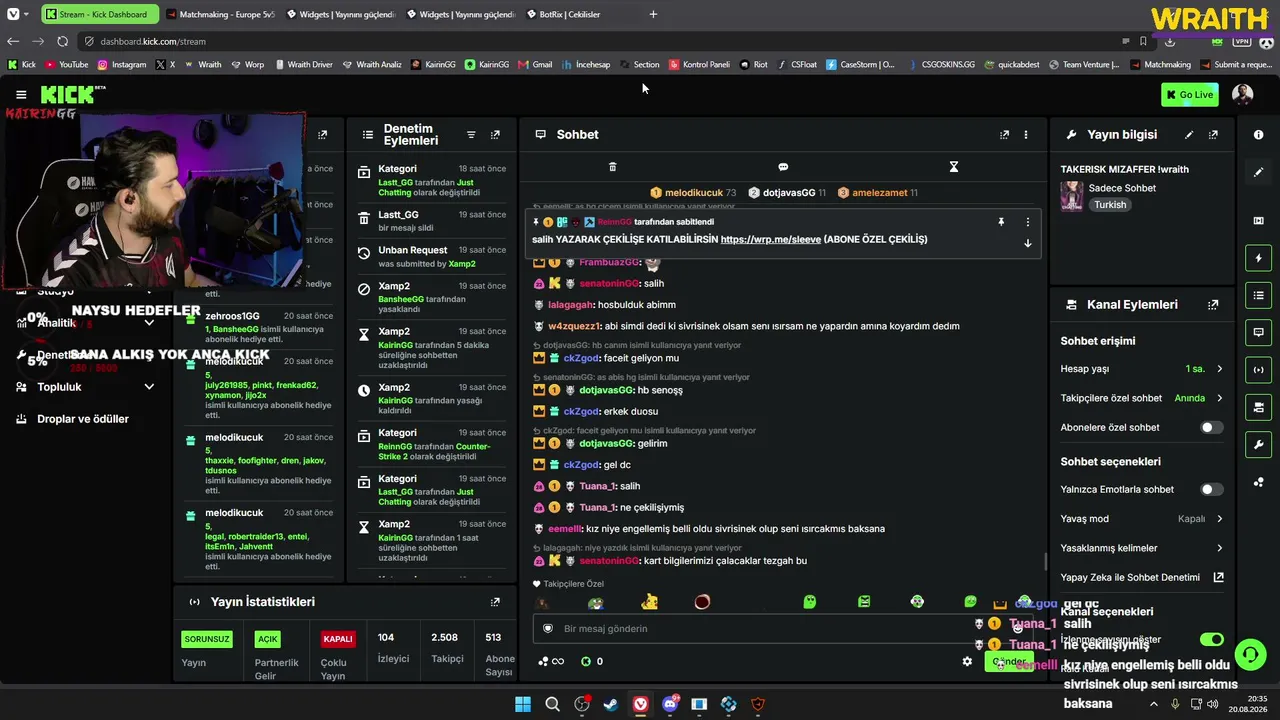The image size is (1280, 720).
Task: Open Droplar ve ödüller sidebar item
Action: tap(83, 419)
